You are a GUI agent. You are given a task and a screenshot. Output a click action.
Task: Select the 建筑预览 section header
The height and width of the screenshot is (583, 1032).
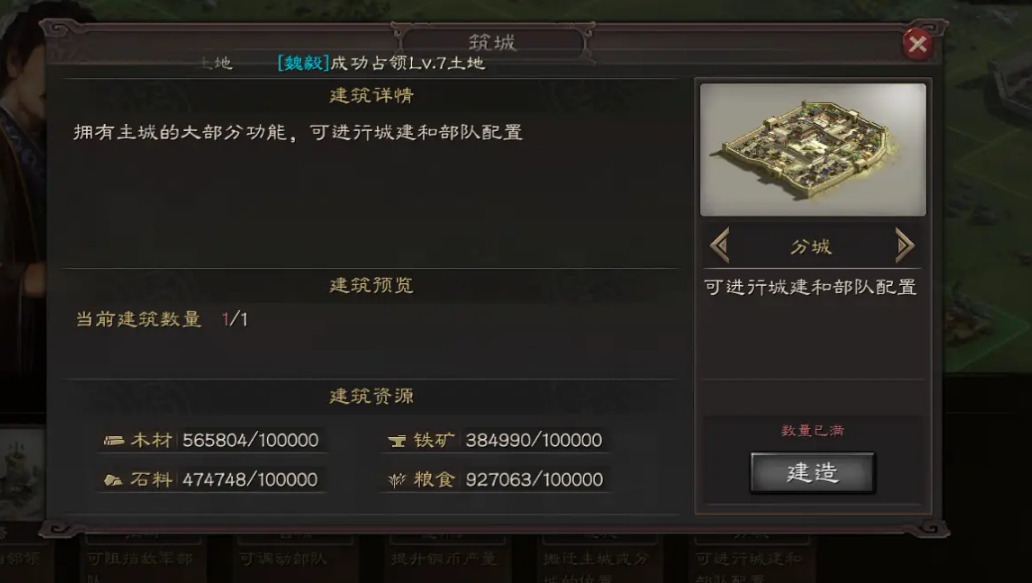371,285
